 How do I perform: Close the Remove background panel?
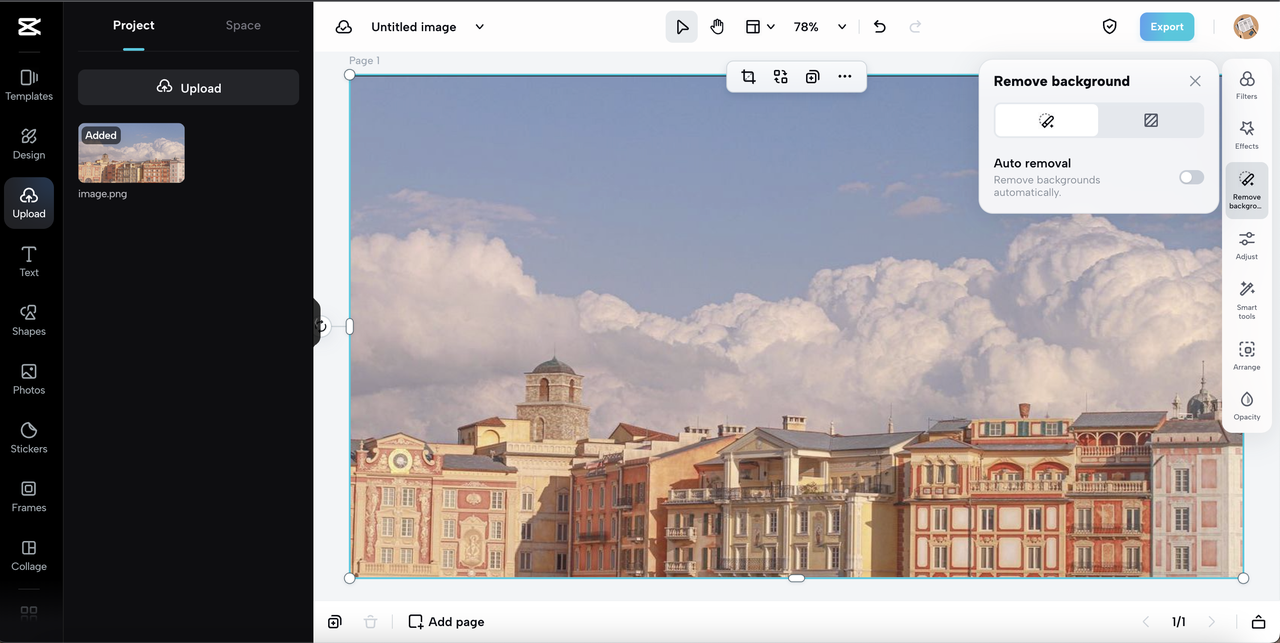[1195, 81]
